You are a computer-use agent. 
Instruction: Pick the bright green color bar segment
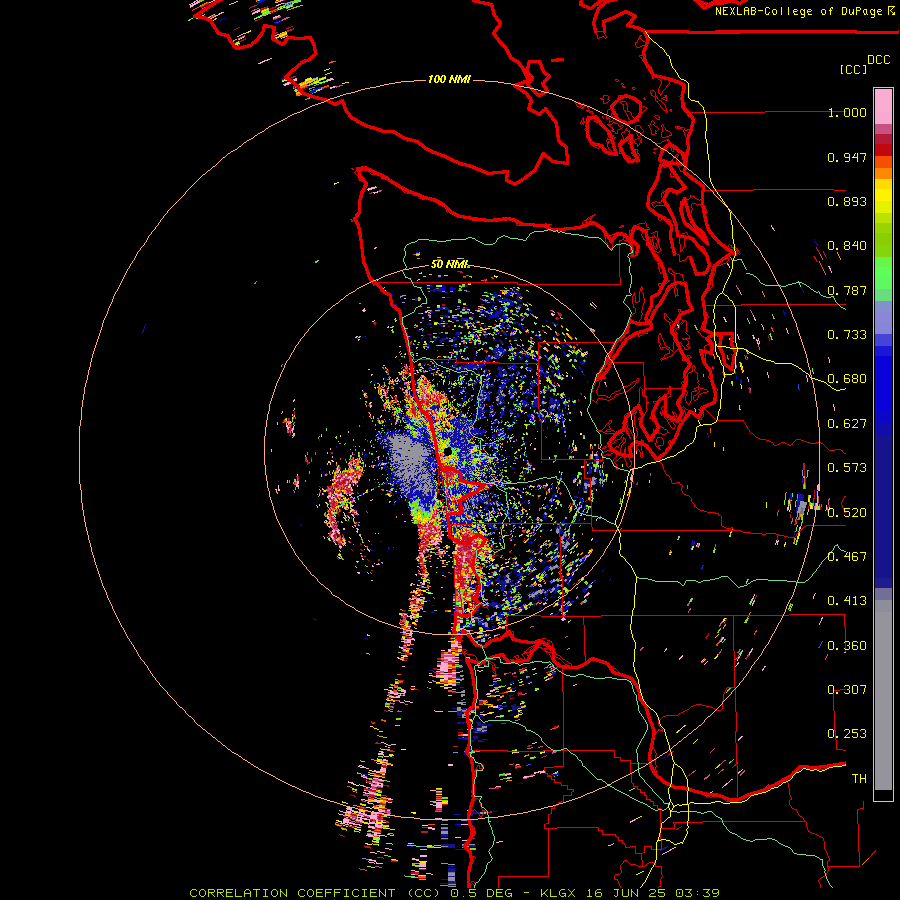[x=883, y=273]
